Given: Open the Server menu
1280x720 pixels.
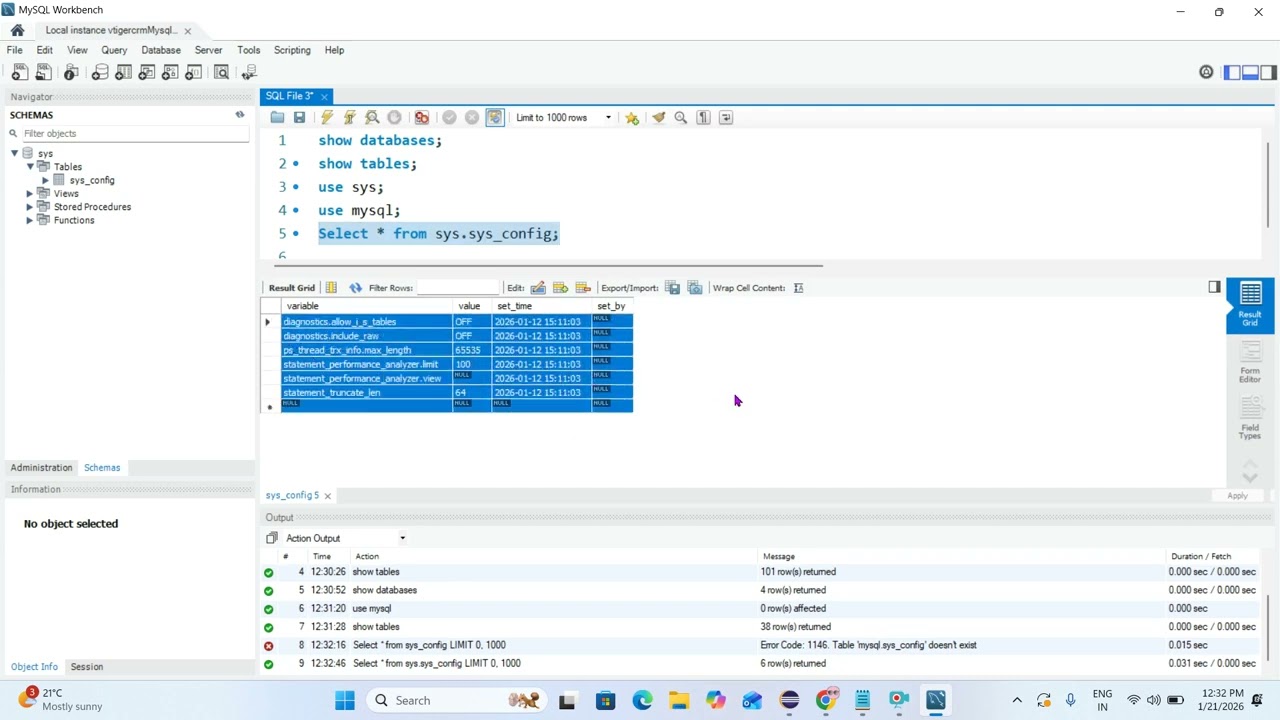Looking at the screenshot, I should tap(208, 50).
